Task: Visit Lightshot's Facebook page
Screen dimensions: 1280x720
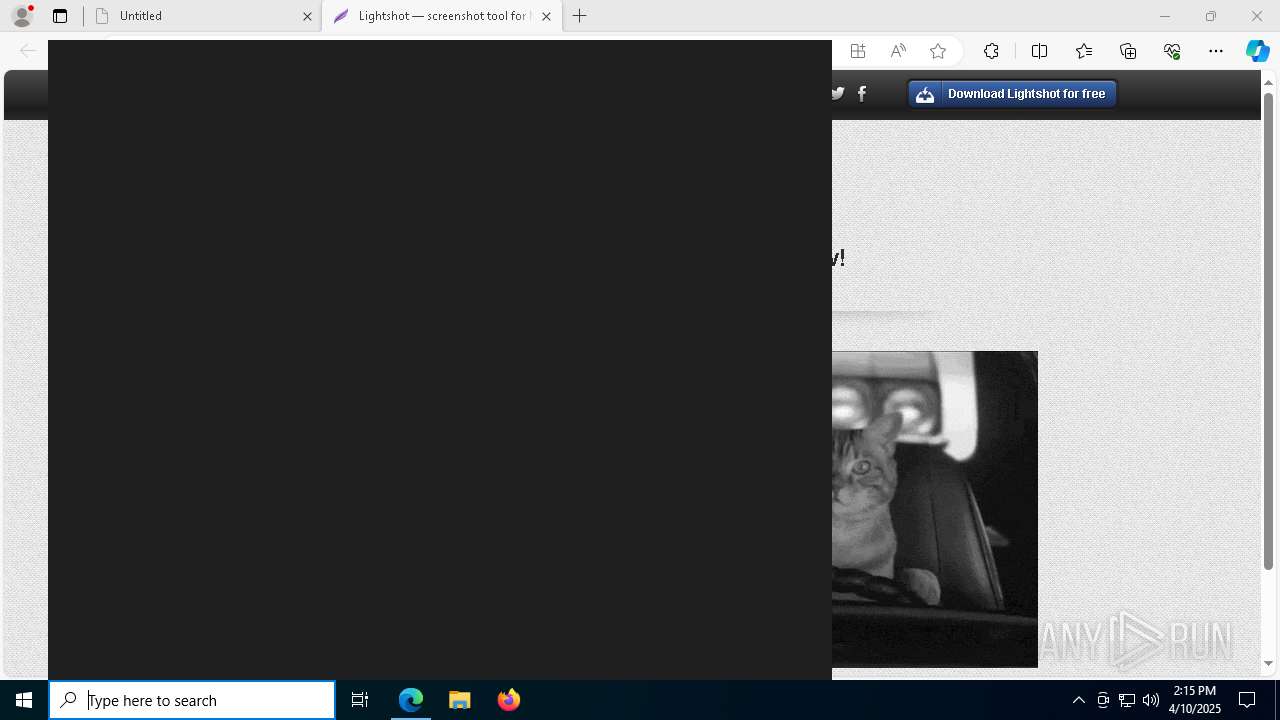Action: [862, 93]
